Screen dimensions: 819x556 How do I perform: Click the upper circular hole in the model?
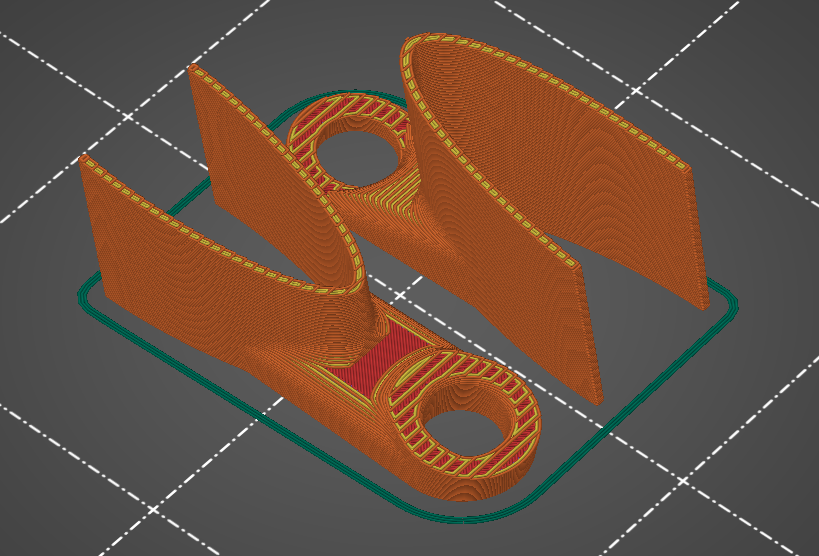(x=355, y=155)
